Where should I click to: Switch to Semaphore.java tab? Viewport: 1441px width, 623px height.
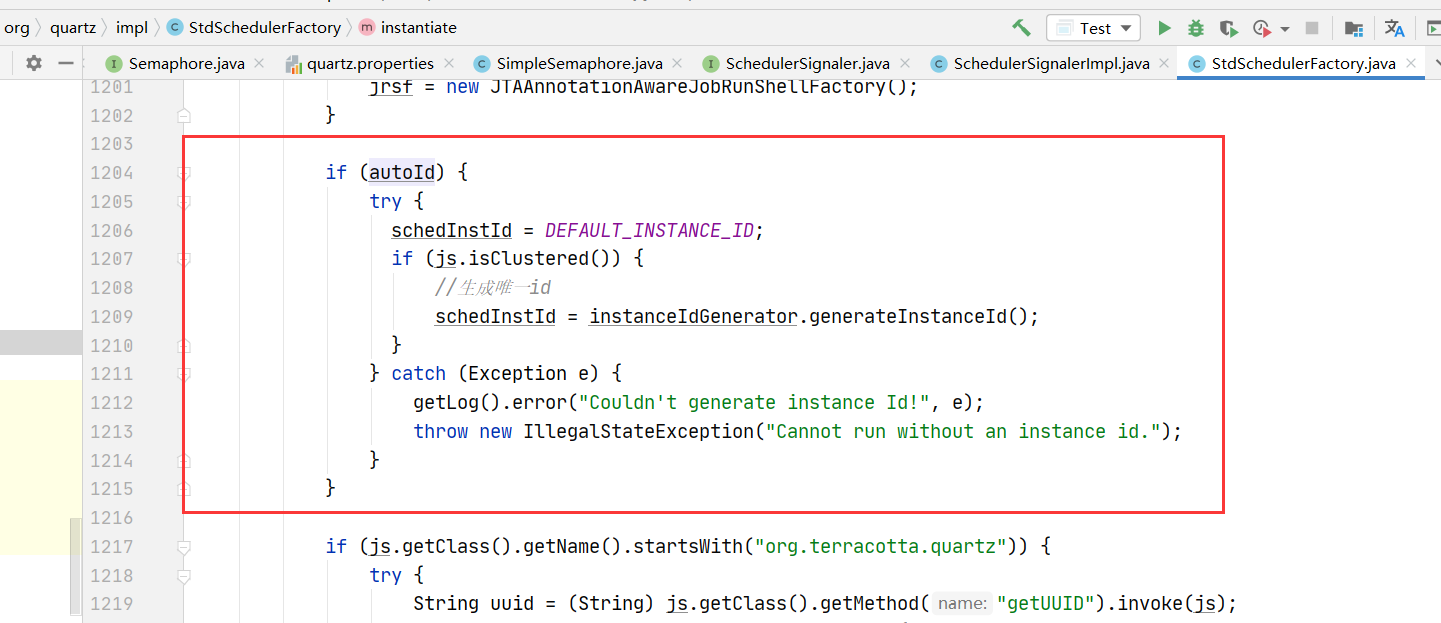coord(186,64)
